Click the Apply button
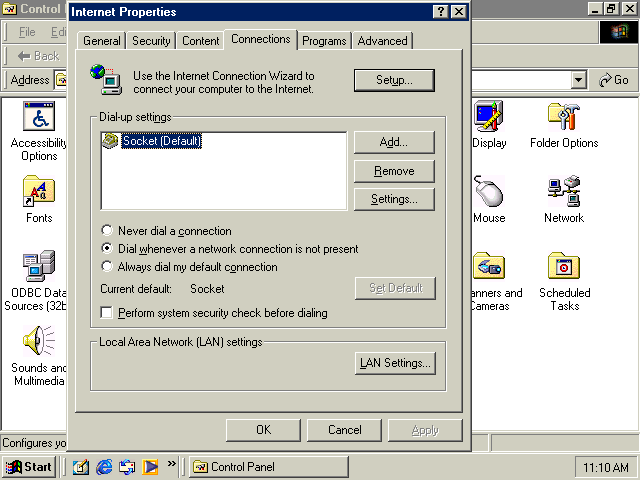 tap(425, 430)
